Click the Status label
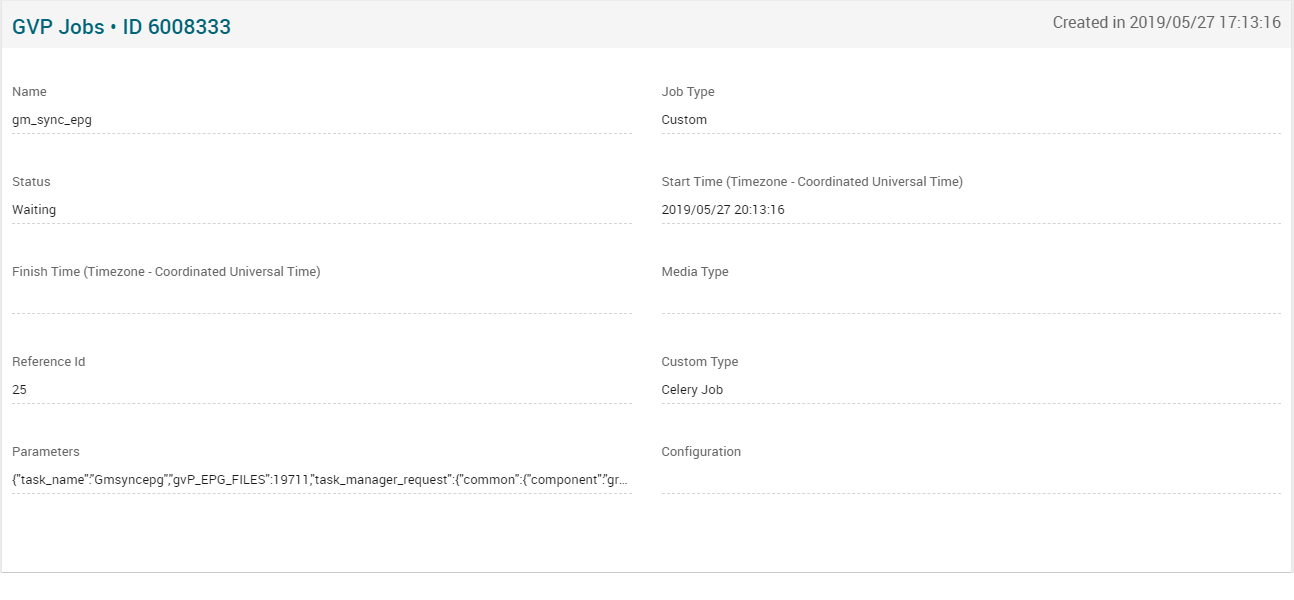This screenshot has height=600, width=1294. pos(31,182)
